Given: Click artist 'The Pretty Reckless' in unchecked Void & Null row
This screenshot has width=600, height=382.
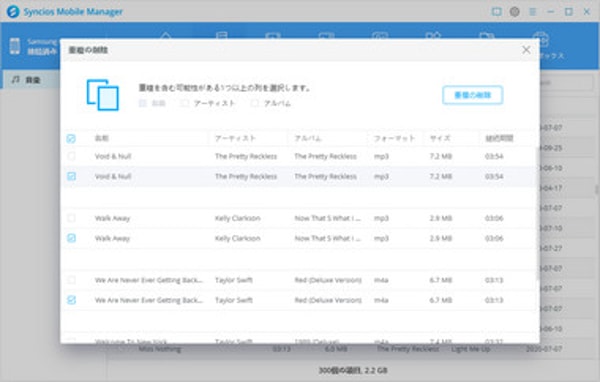Looking at the screenshot, I should pyautogui.click(x=246, y=156).
